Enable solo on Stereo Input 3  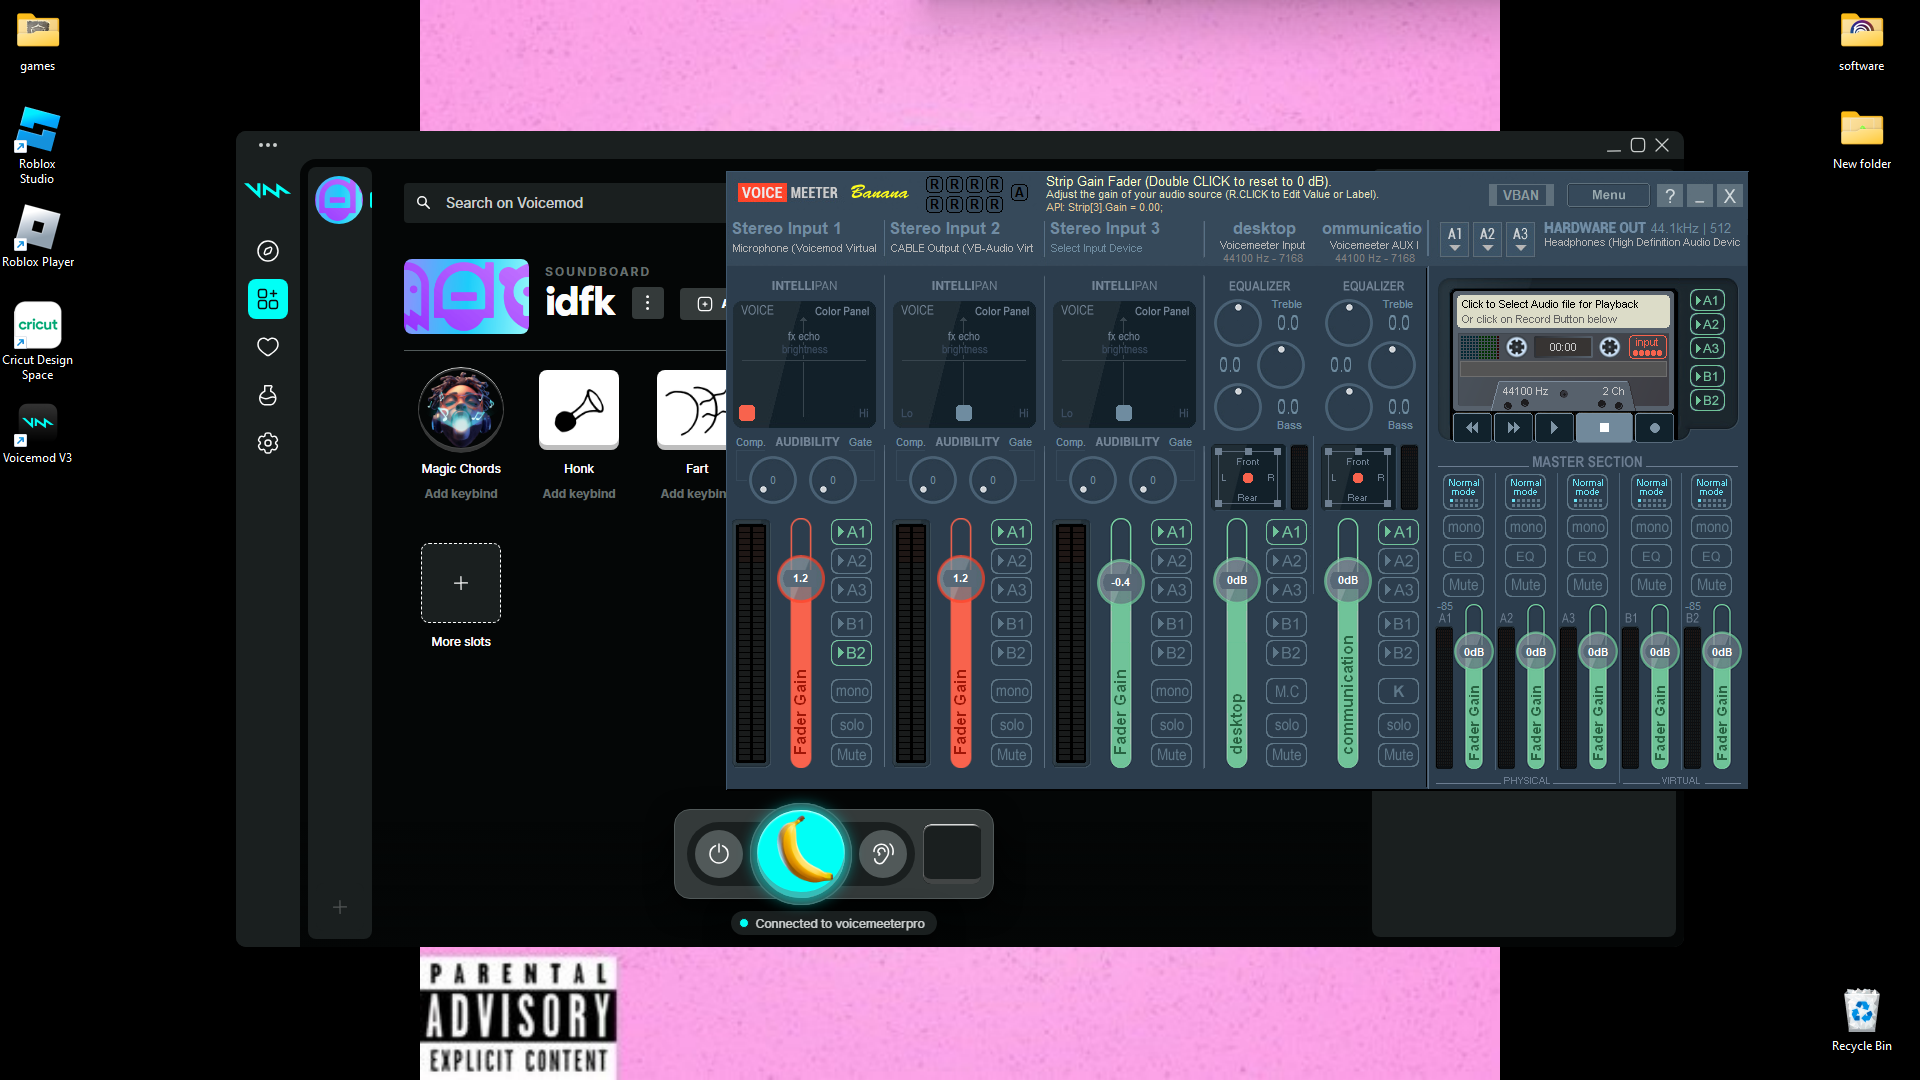[1171, 725]
